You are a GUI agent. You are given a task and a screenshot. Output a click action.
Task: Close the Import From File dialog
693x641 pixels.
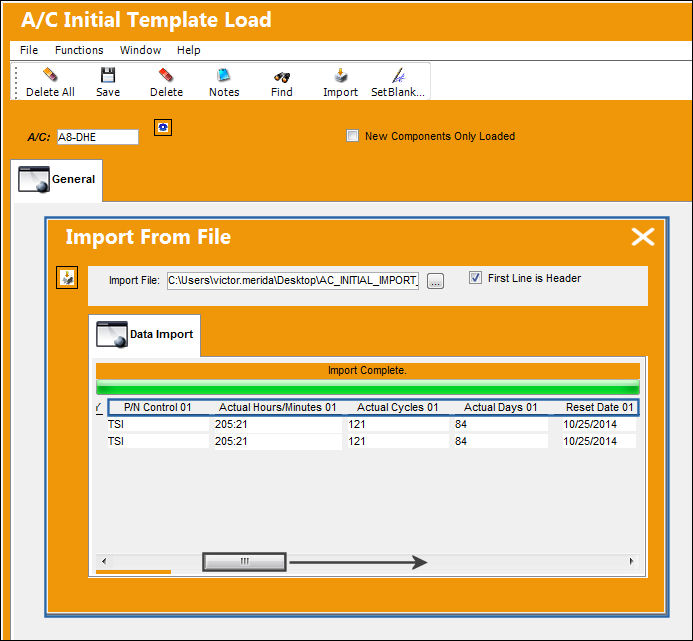click(x=643, y=237)
